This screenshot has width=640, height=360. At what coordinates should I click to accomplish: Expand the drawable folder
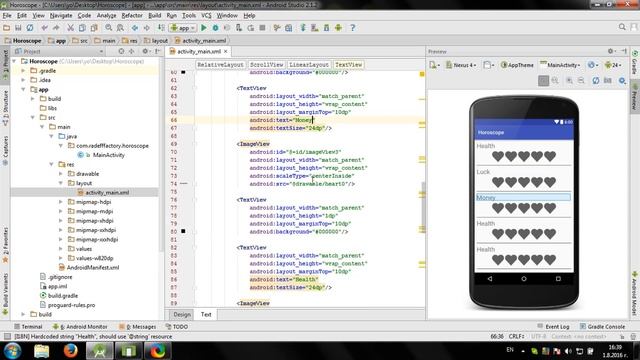[61, 174]
